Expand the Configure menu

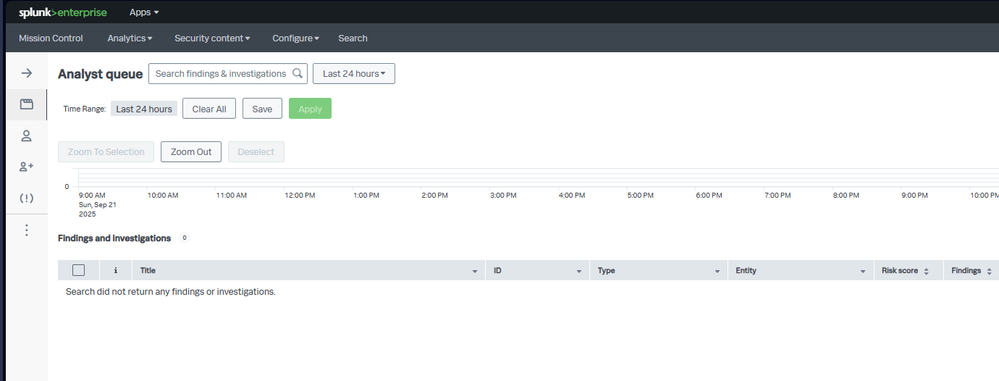coord(296,38)
